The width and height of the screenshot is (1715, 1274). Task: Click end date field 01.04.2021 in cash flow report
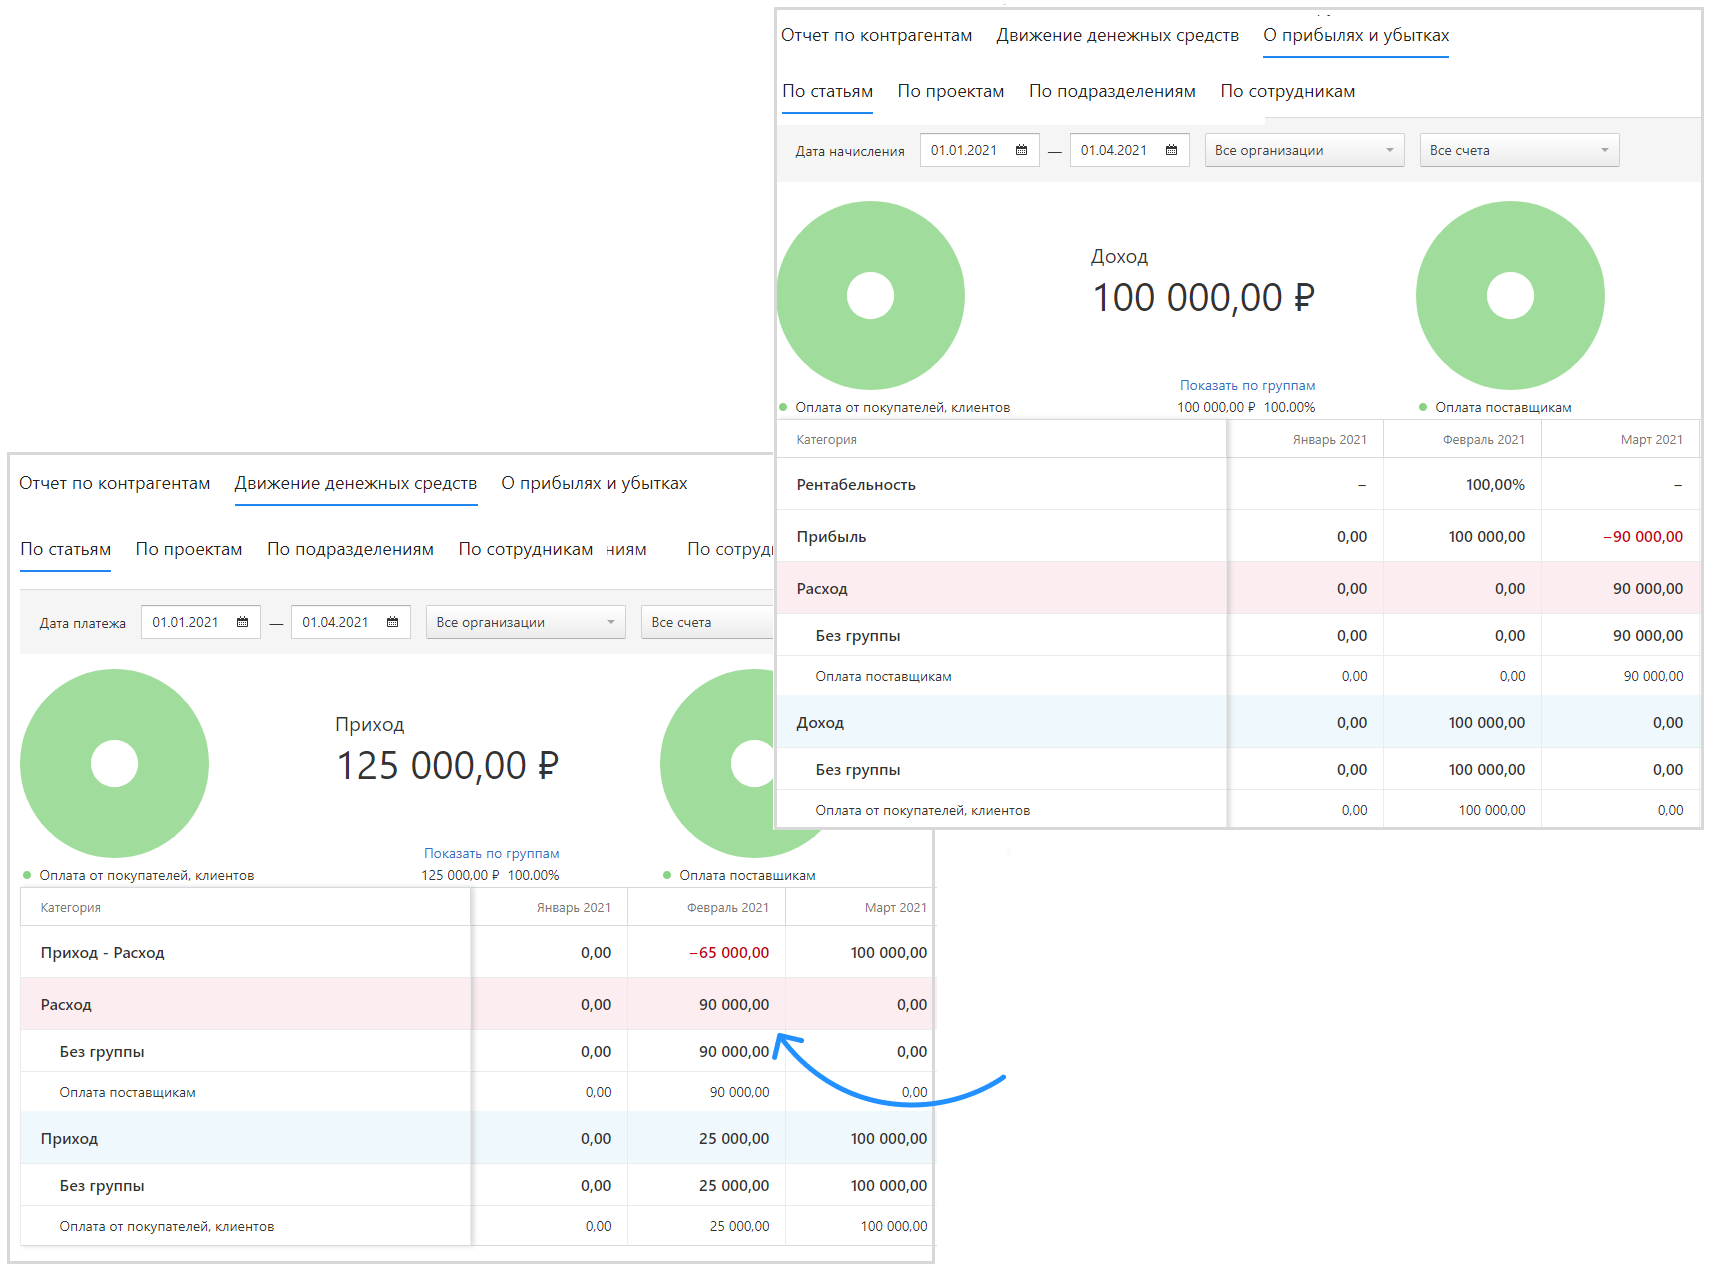coord(350,622)
